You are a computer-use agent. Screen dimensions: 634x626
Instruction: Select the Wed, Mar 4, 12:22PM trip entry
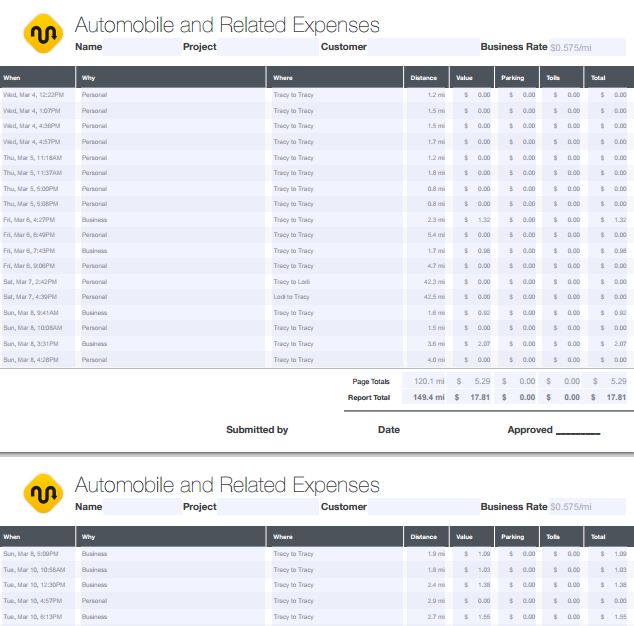pos(33,95)
